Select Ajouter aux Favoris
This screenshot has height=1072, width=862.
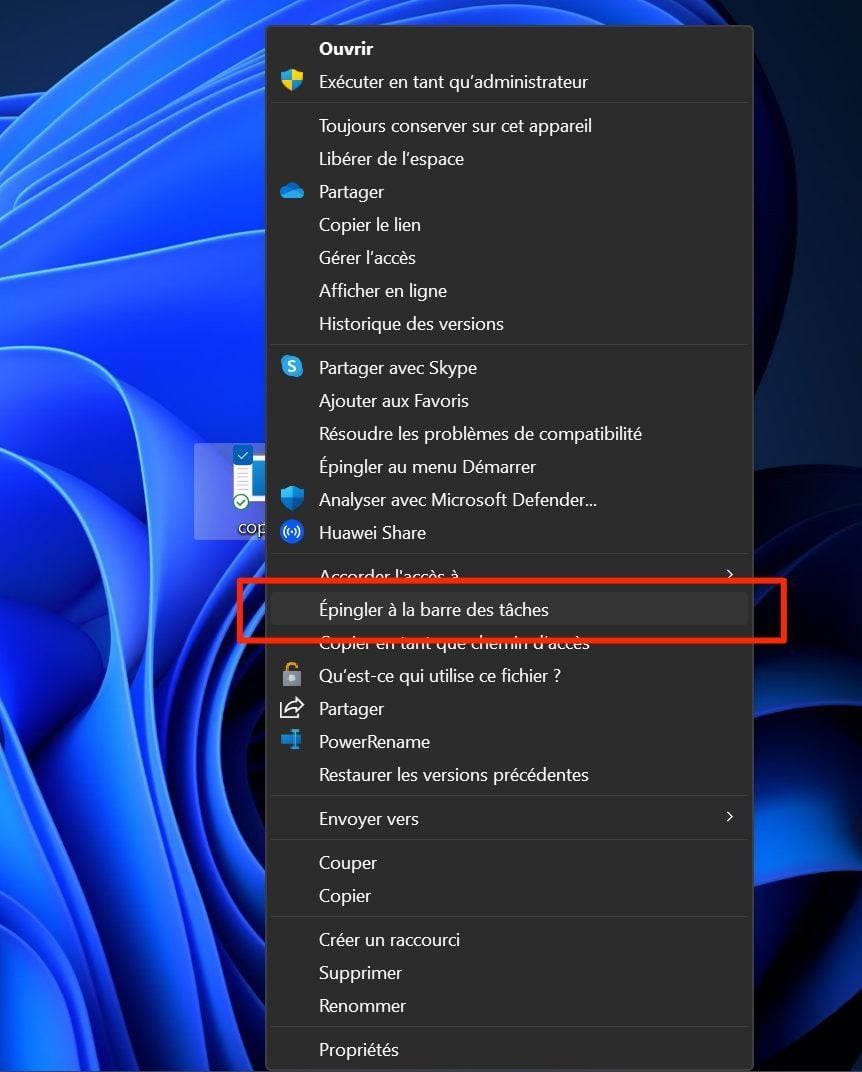click(509, 401)
